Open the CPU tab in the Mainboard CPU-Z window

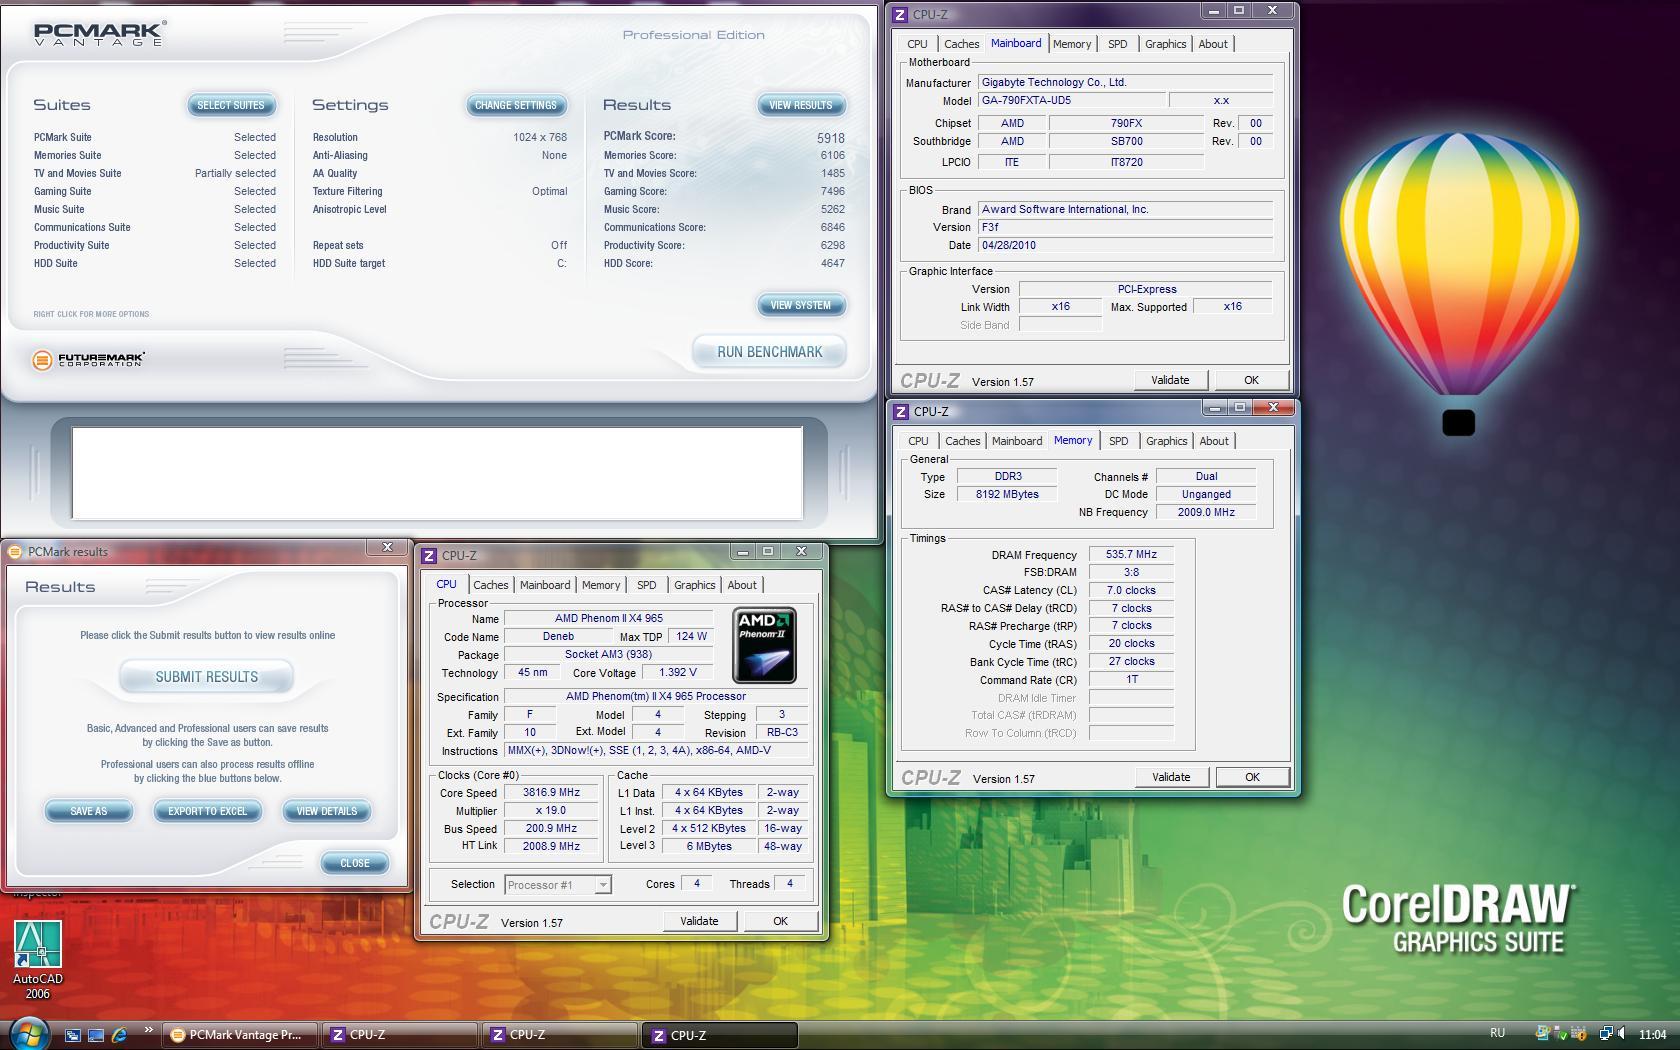pos(917,44)
